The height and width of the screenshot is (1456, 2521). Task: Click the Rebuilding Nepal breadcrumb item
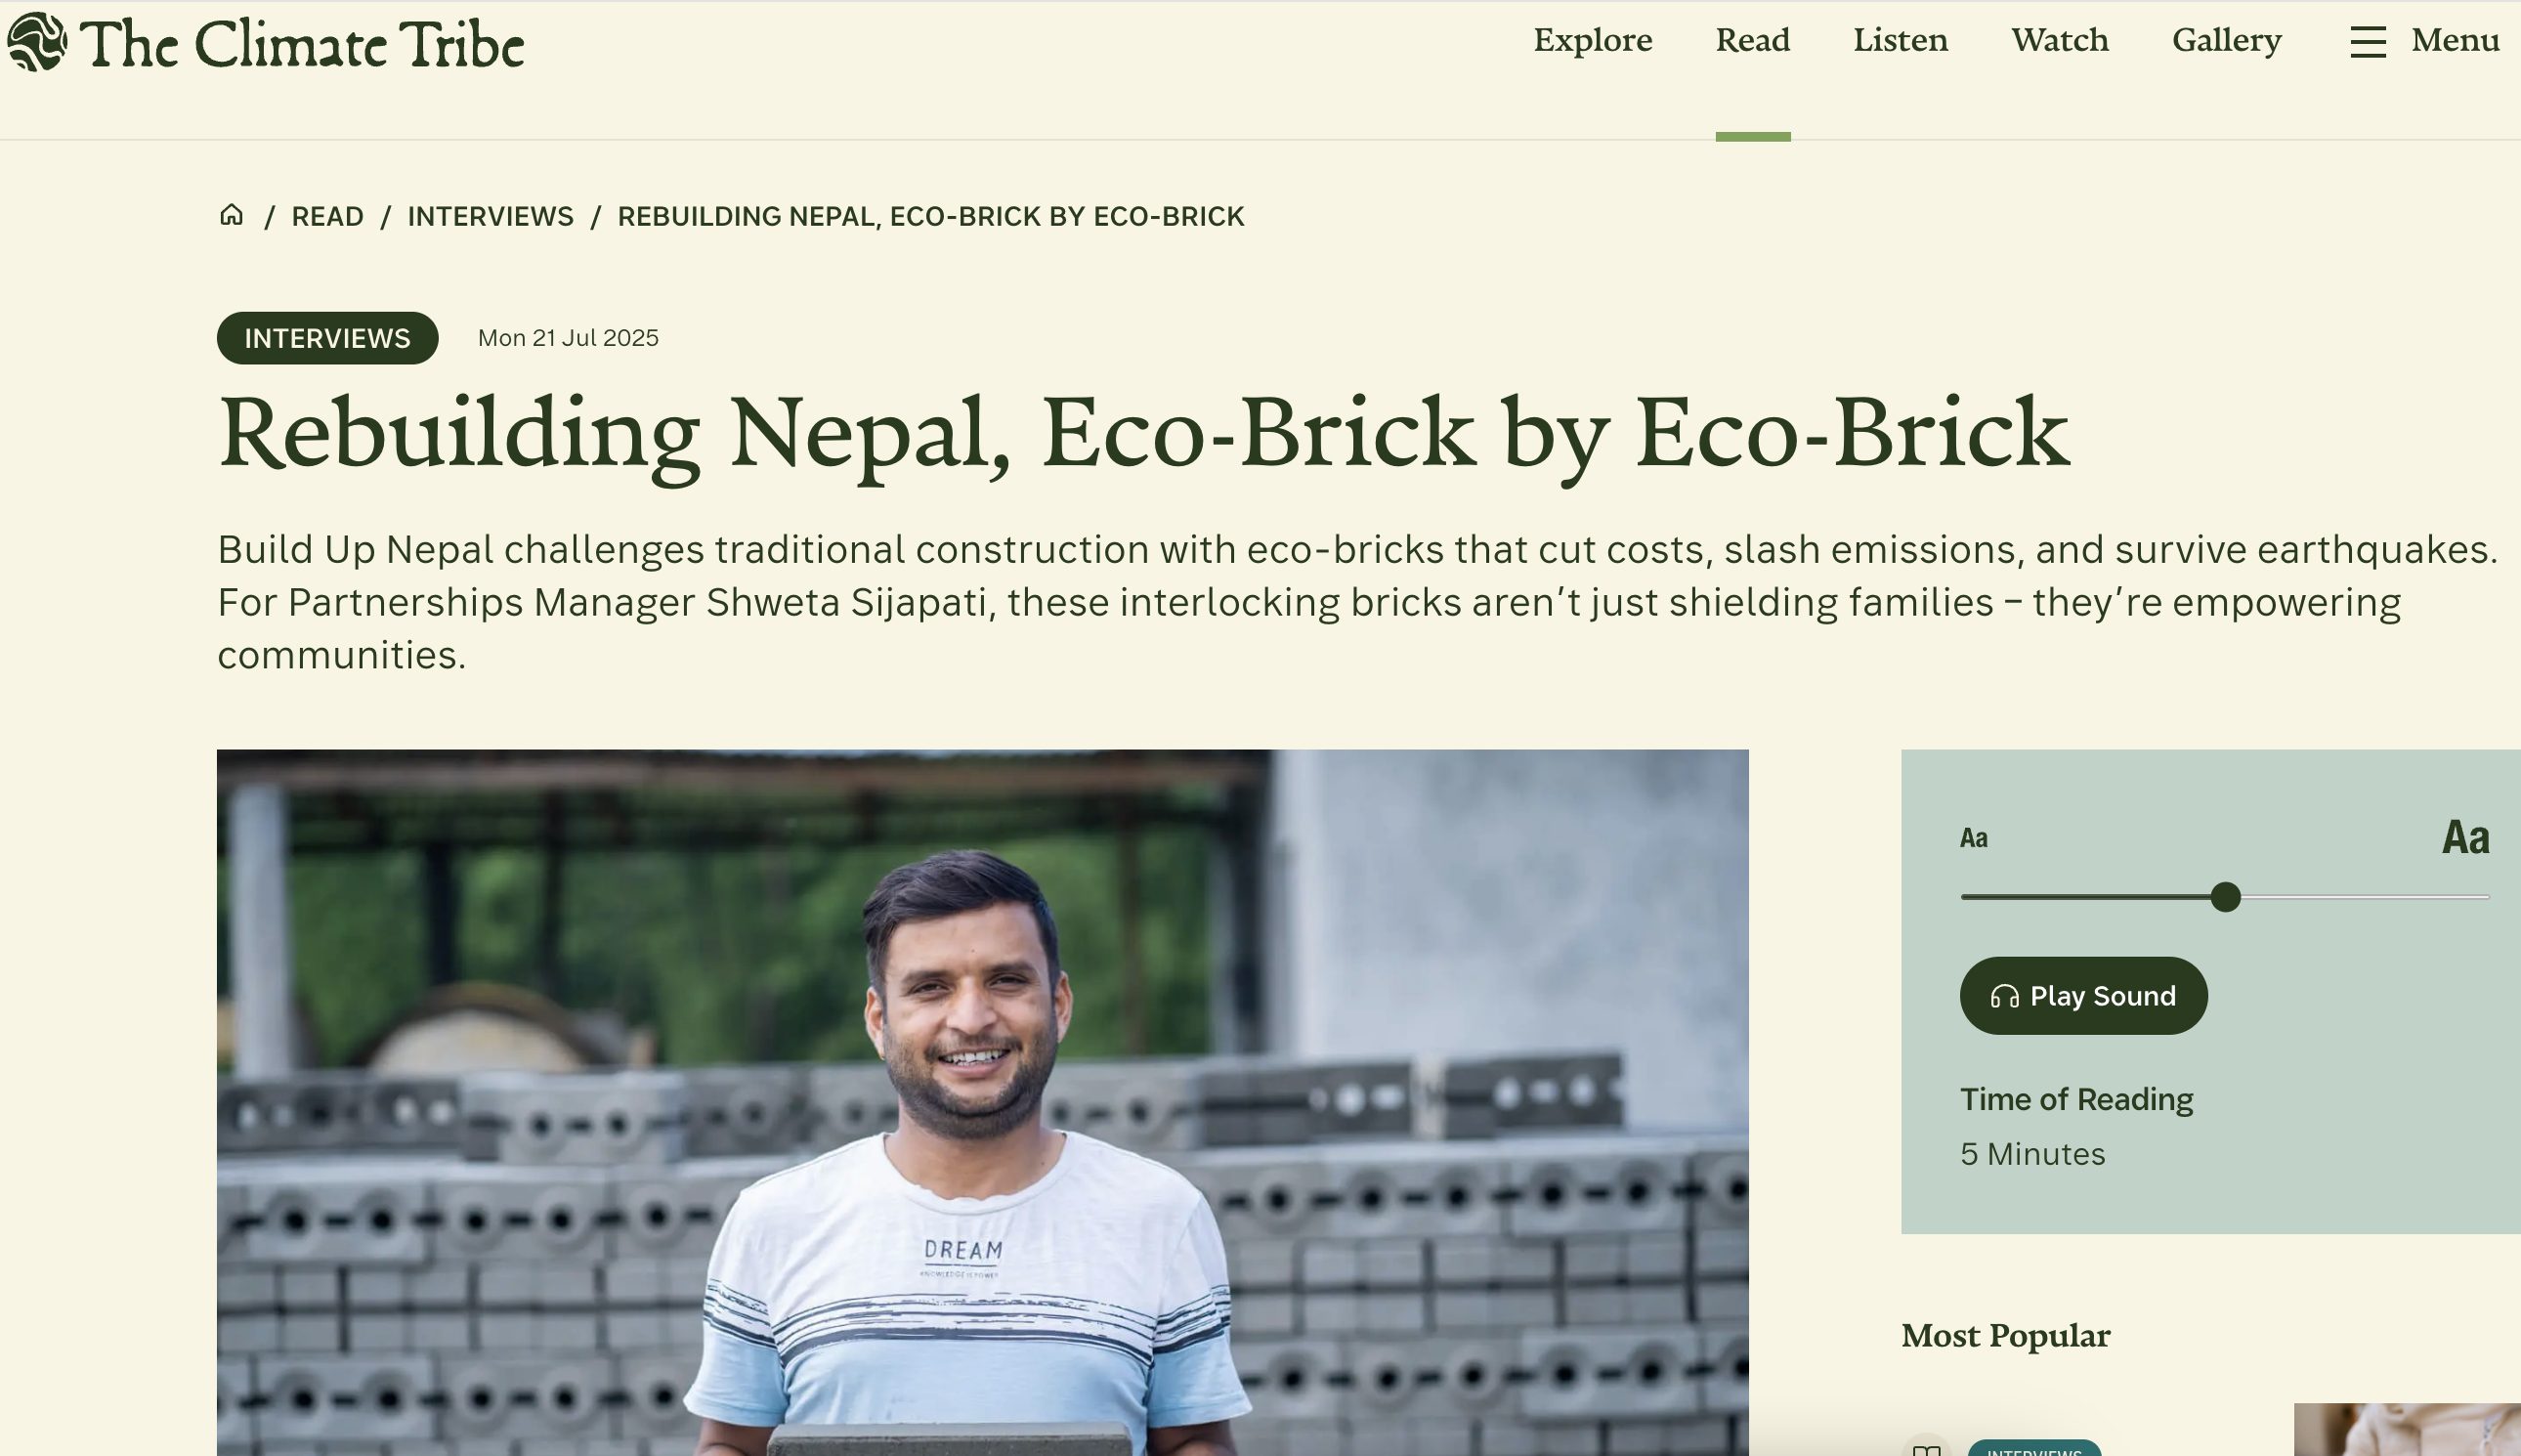pos(930,216)
